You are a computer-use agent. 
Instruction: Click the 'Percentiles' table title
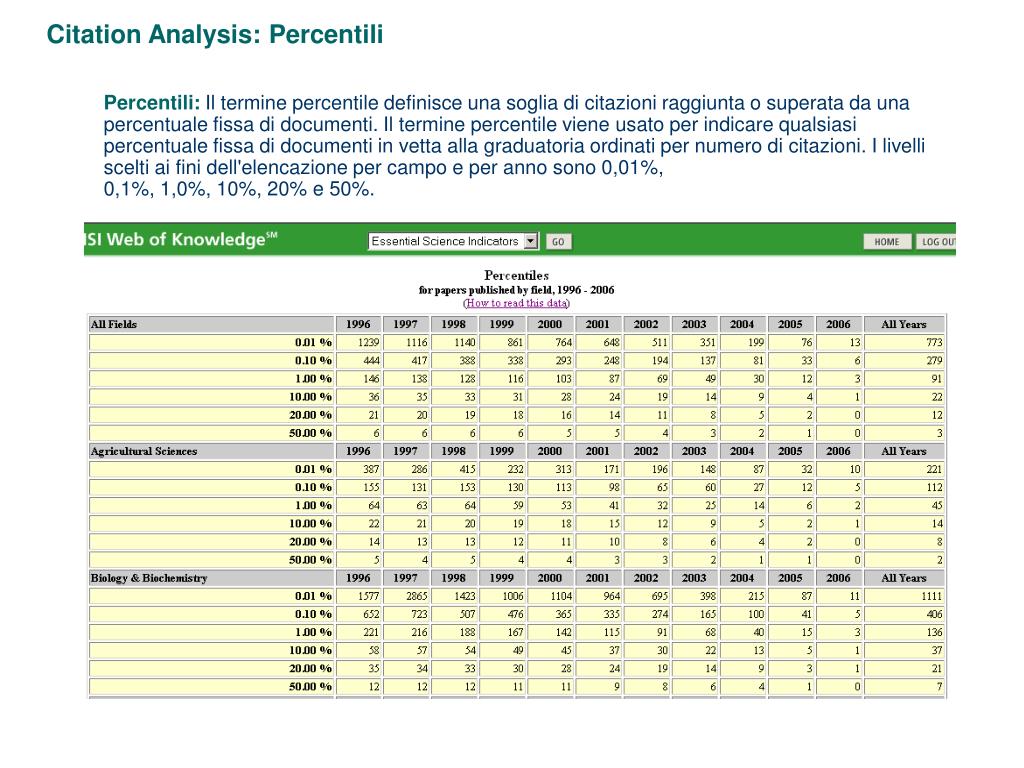coord(516,276)
